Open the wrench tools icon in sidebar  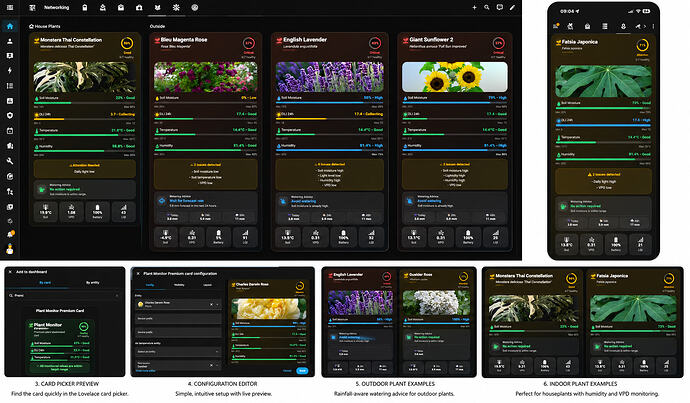tap(10, 161)
